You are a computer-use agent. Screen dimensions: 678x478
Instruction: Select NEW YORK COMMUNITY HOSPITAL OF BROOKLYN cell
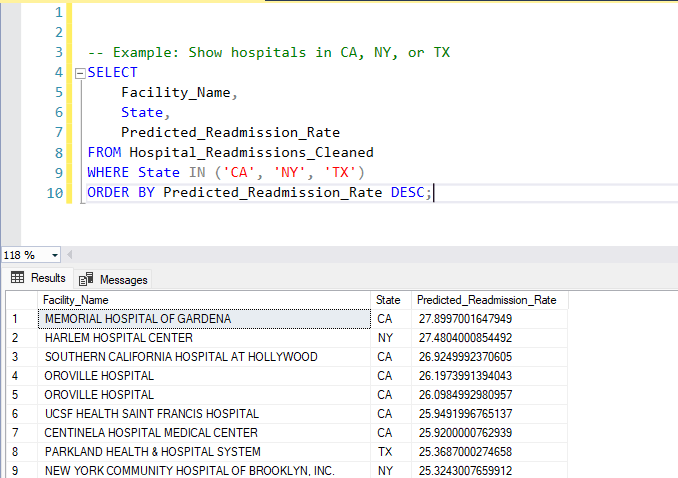tap(204, 470)
